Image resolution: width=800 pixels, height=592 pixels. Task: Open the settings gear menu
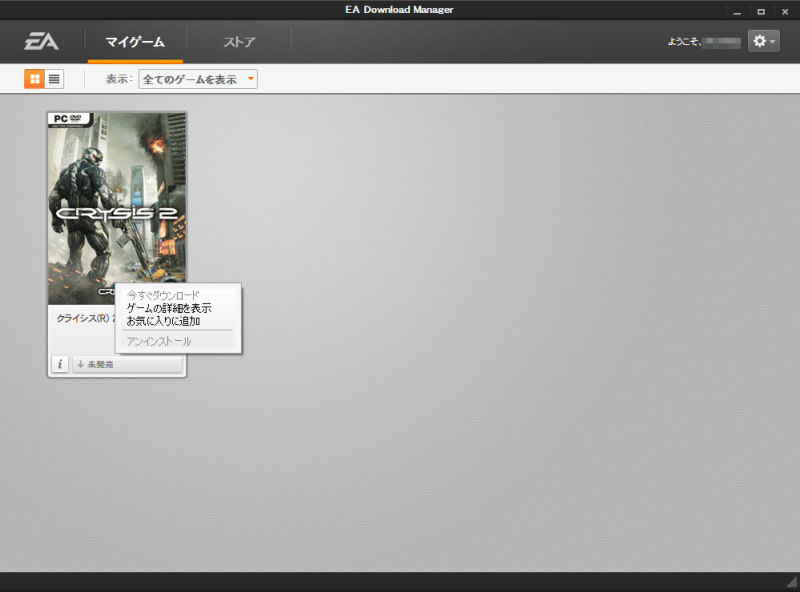tap(764, 41)
